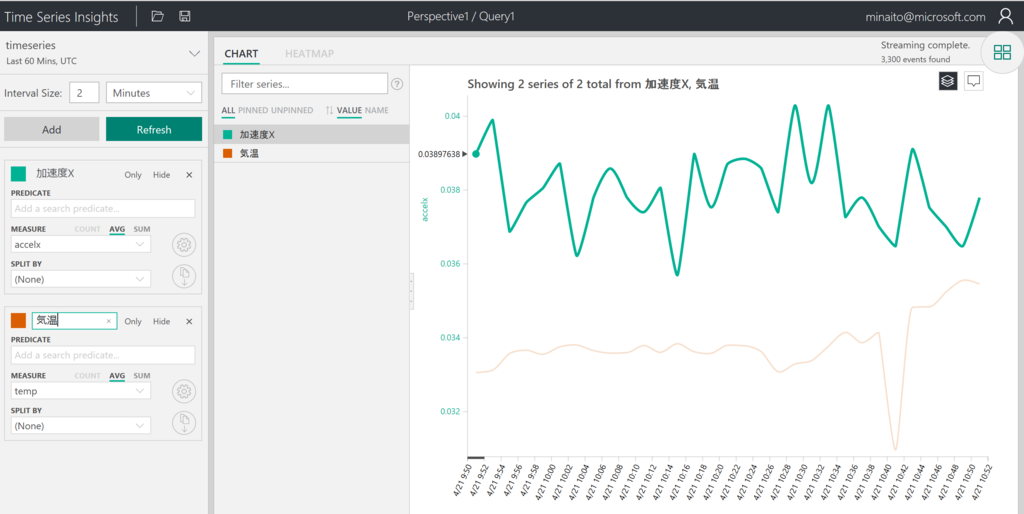
Task: Click the 気温 name edit field
Action: [x=74, y=321]
